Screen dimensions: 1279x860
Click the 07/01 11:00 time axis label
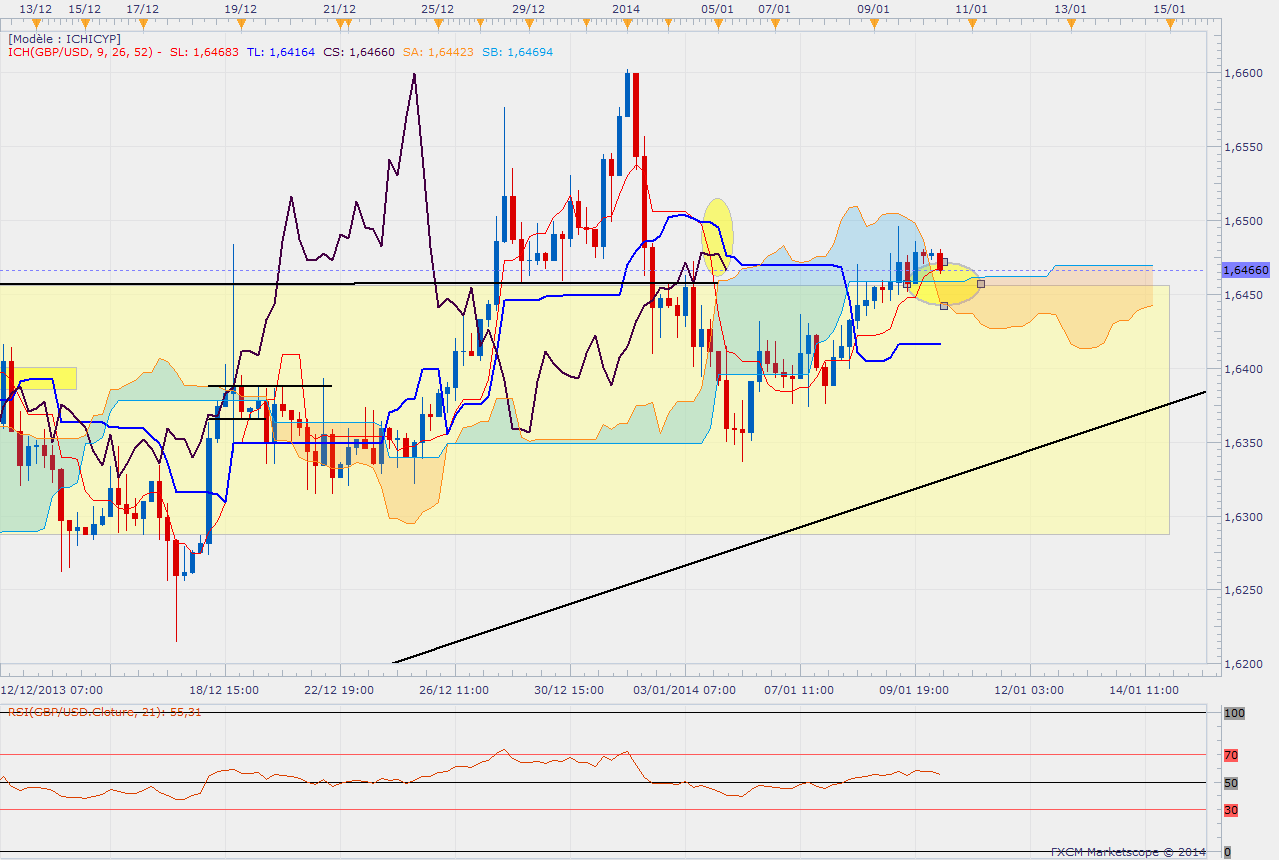pyautogui.click(x=799, y=690)
